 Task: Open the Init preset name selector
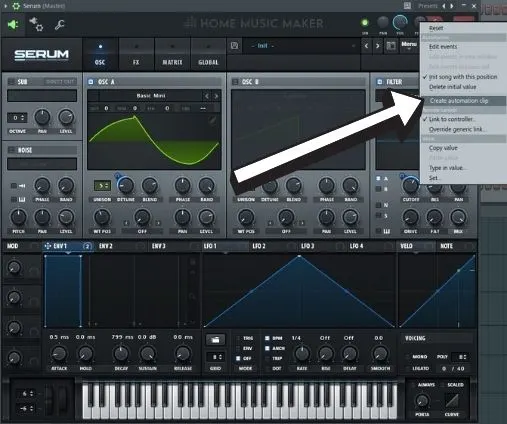click(x=302, y=46)
